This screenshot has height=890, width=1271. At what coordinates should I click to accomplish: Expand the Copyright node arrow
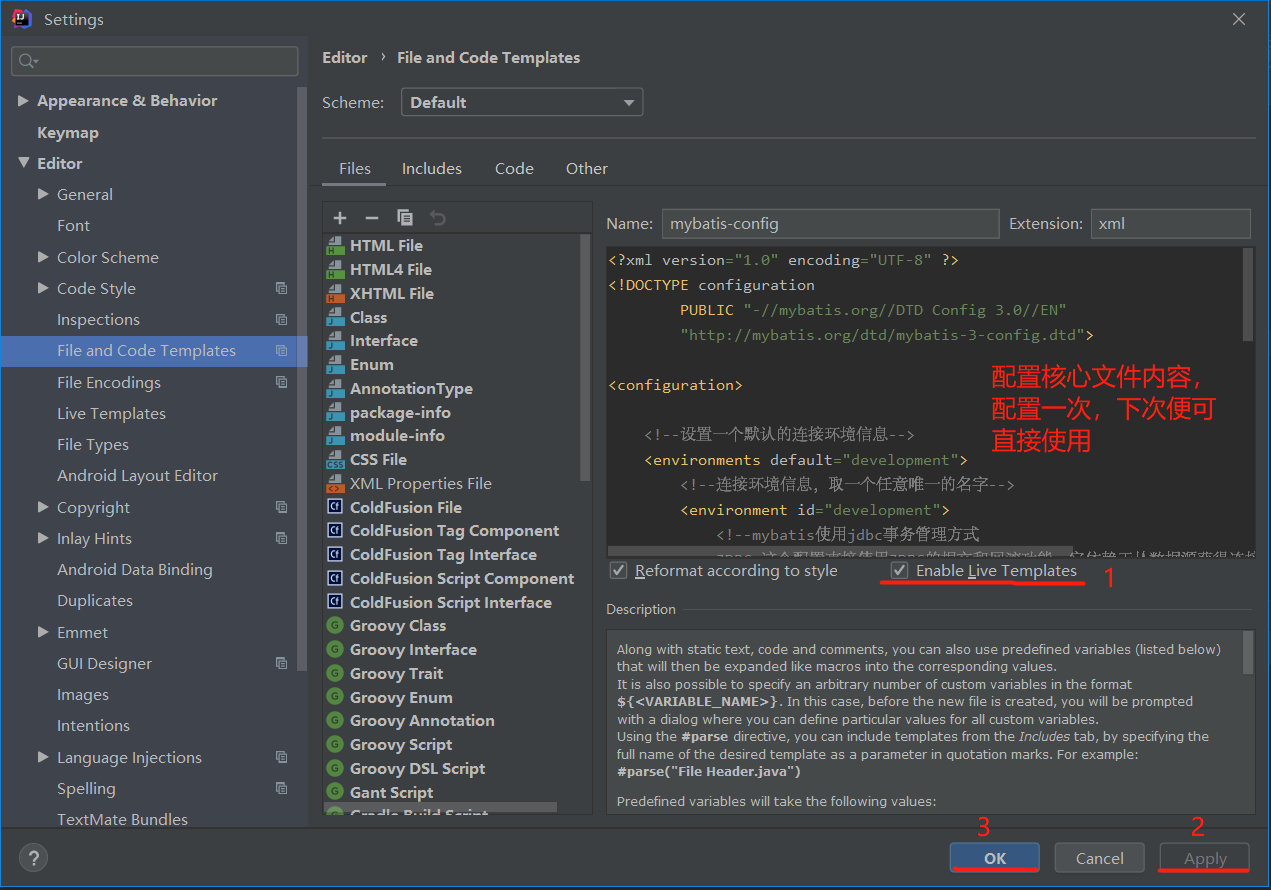coord(43,508)
